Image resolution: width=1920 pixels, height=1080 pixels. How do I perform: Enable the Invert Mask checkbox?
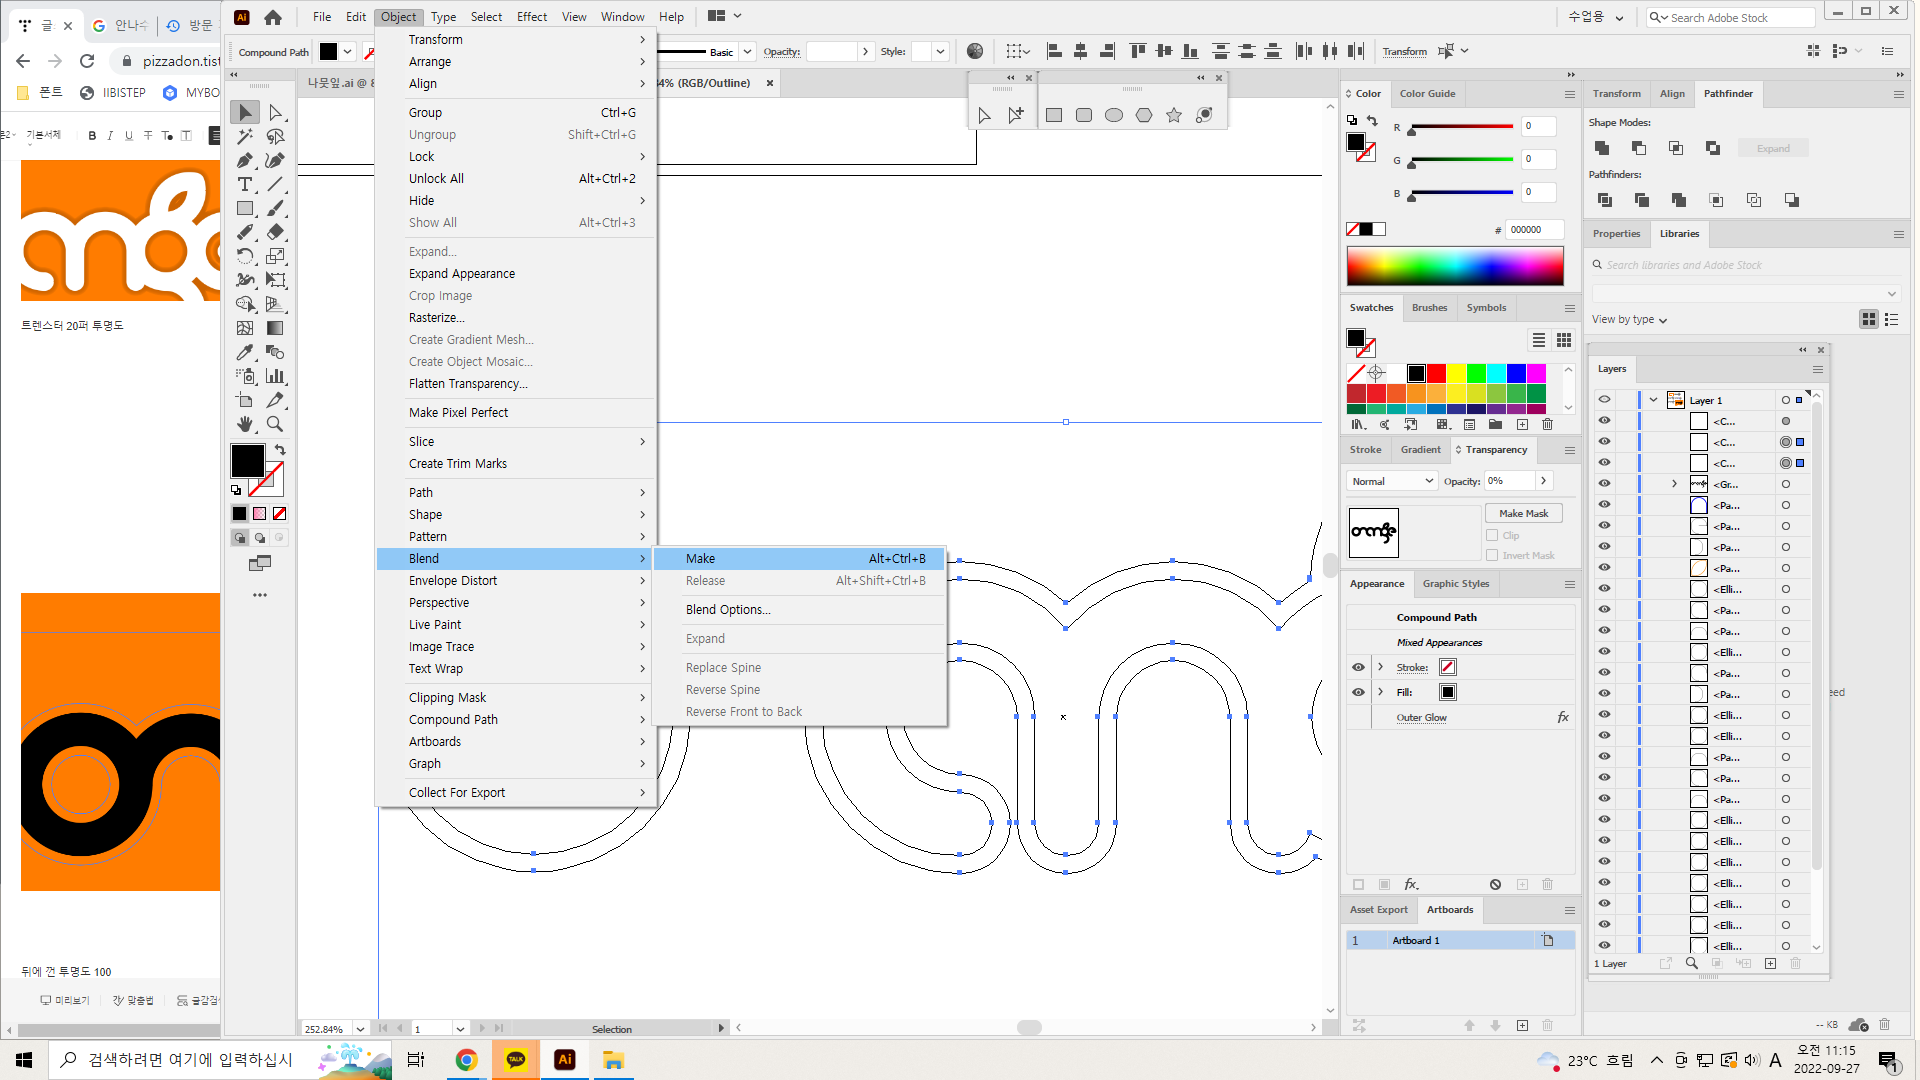coord(1492,556)
